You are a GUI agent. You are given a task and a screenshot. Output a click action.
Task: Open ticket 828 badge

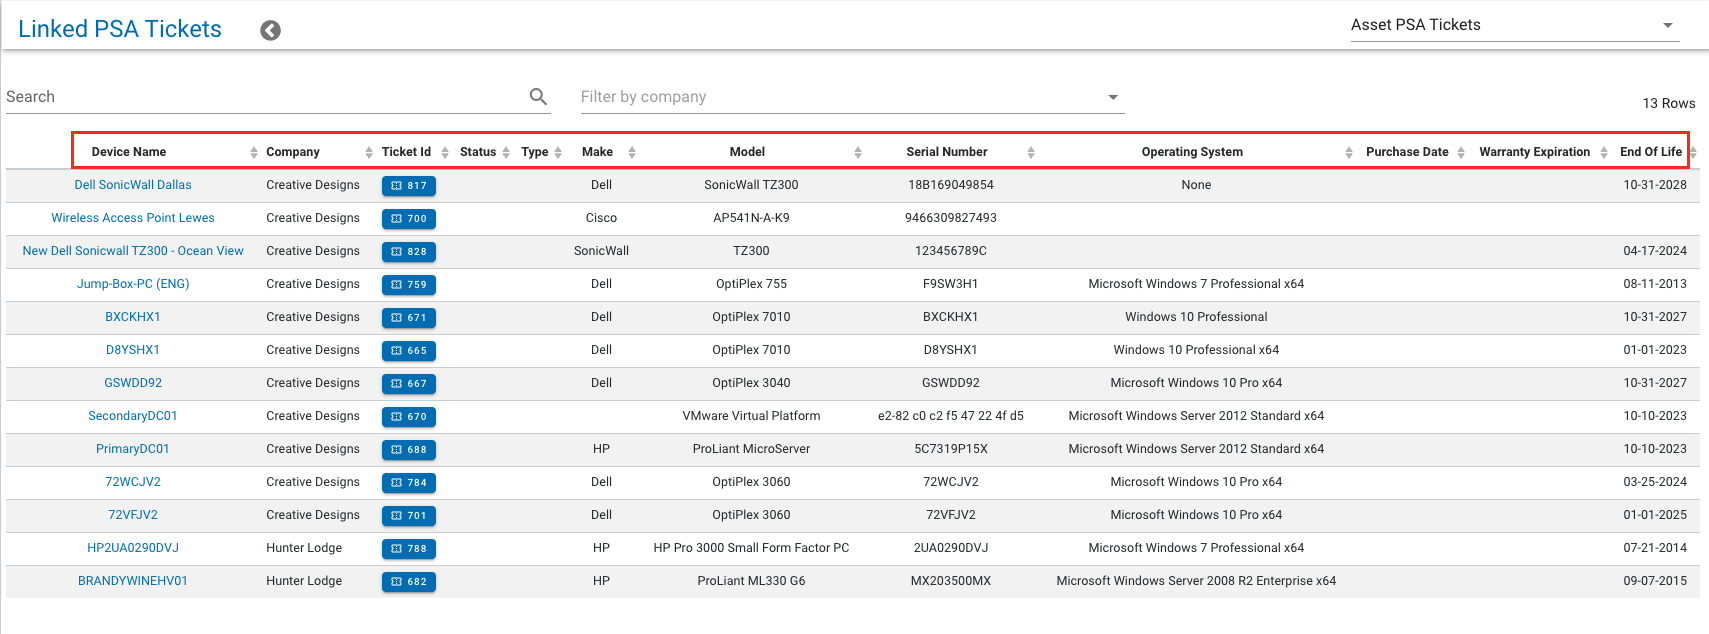(409, 251)
